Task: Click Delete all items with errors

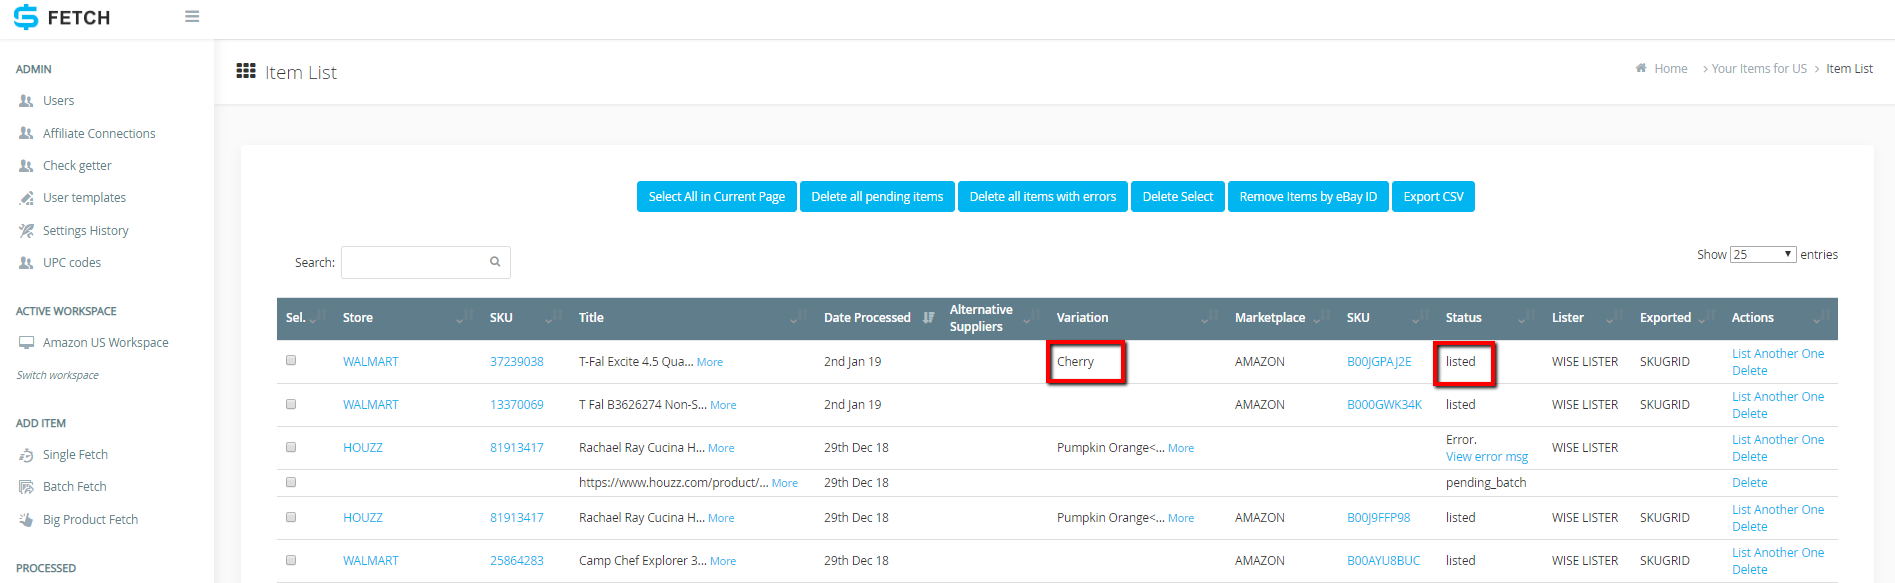Action: [x=1043, y=196]
